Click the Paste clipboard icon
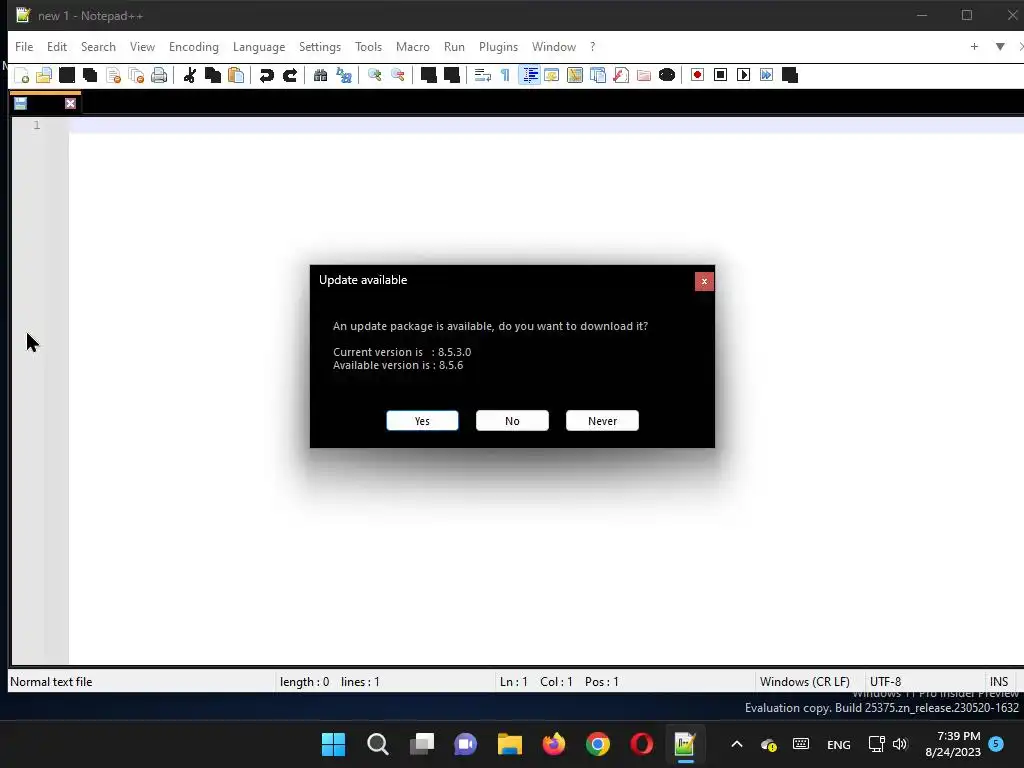The image size is (1024, 768). [236, 75]
